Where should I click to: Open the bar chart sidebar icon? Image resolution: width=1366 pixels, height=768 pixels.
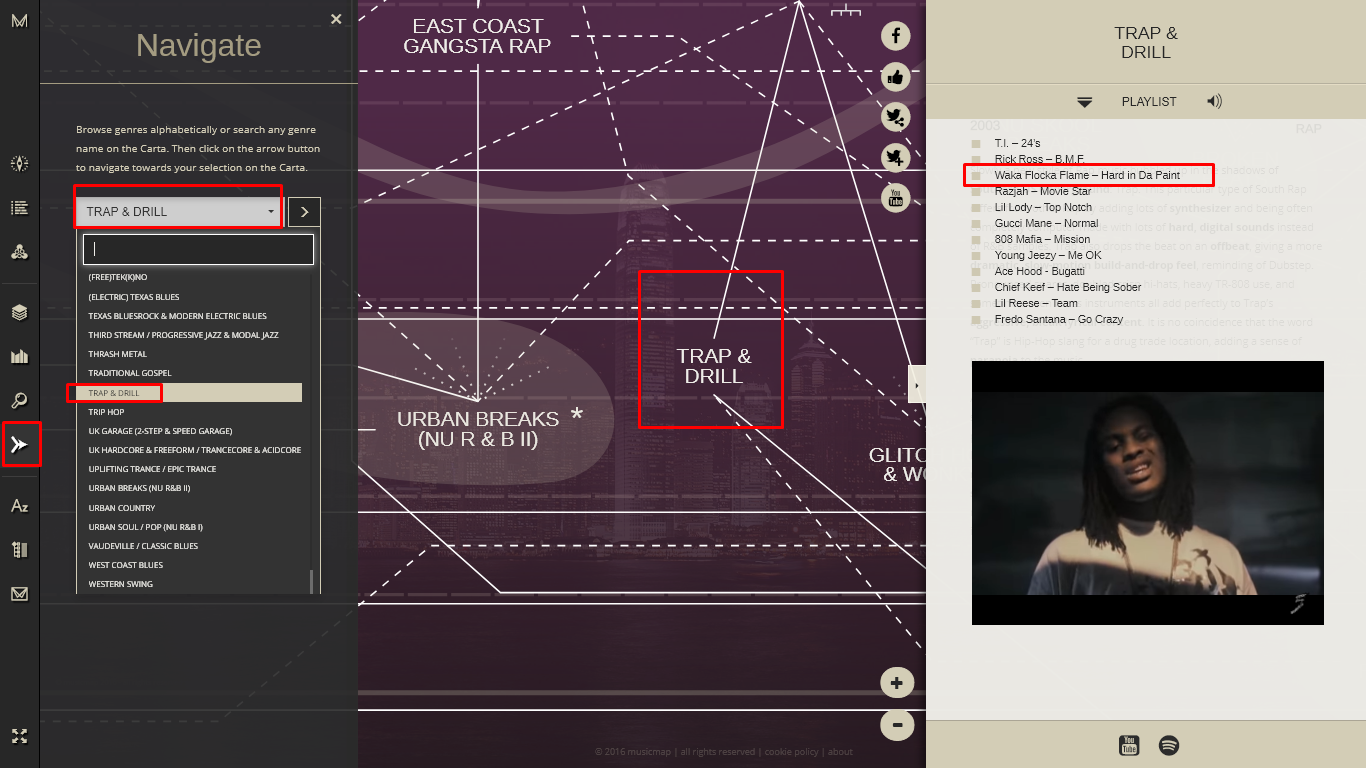click(19, 357)
